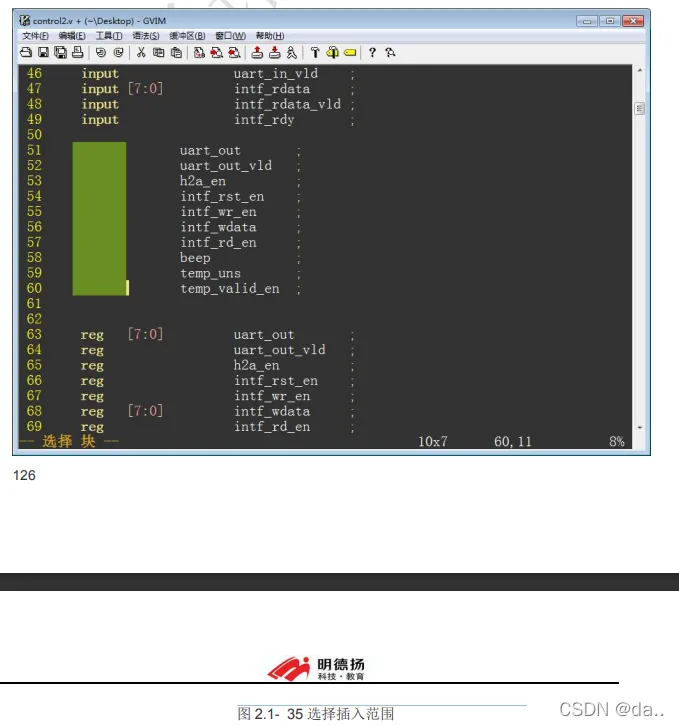This screenshot has width=679, height=726.
Task: Click 'intf_rdata_vld' on line 48
Action: [287, 104]
